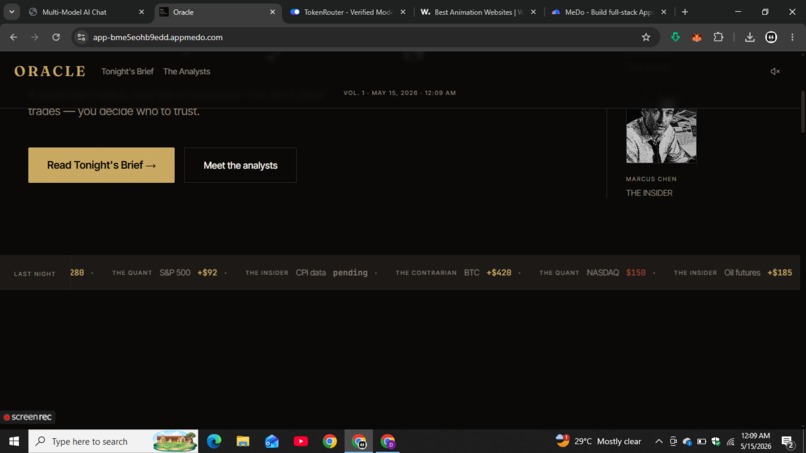Open the last Chrome profile icon on taskbar
Image resolution: width=806 pixels, height=453 pixels.
[388, 441]
